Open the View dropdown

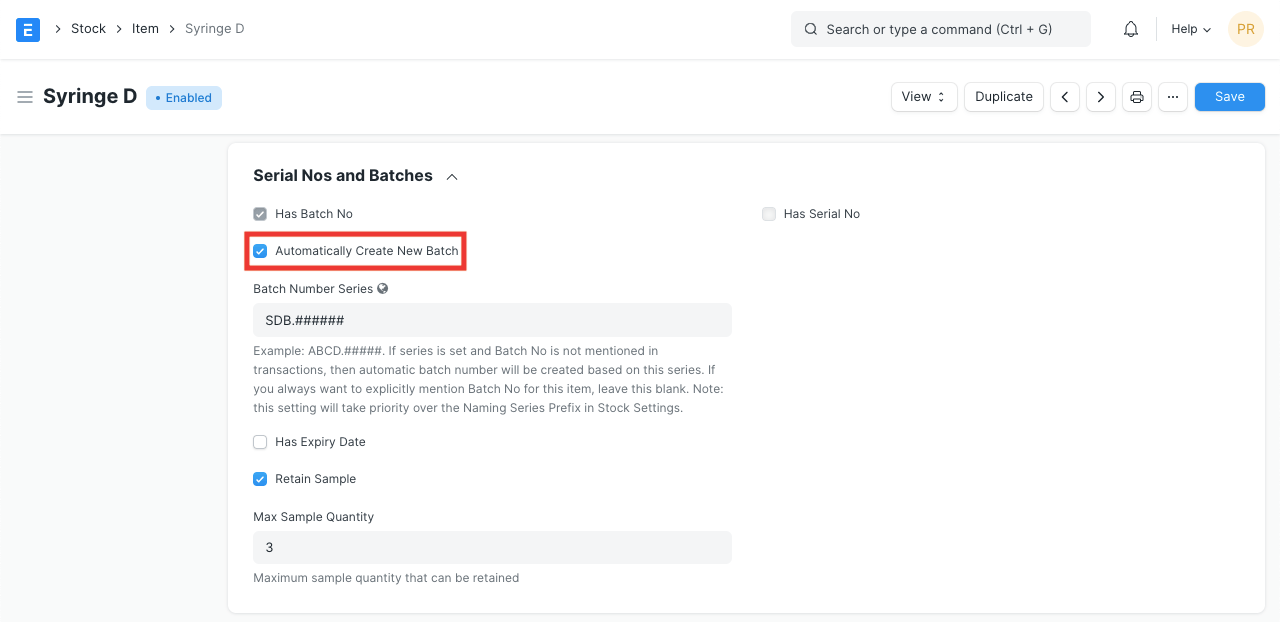(x=924, y=97)
